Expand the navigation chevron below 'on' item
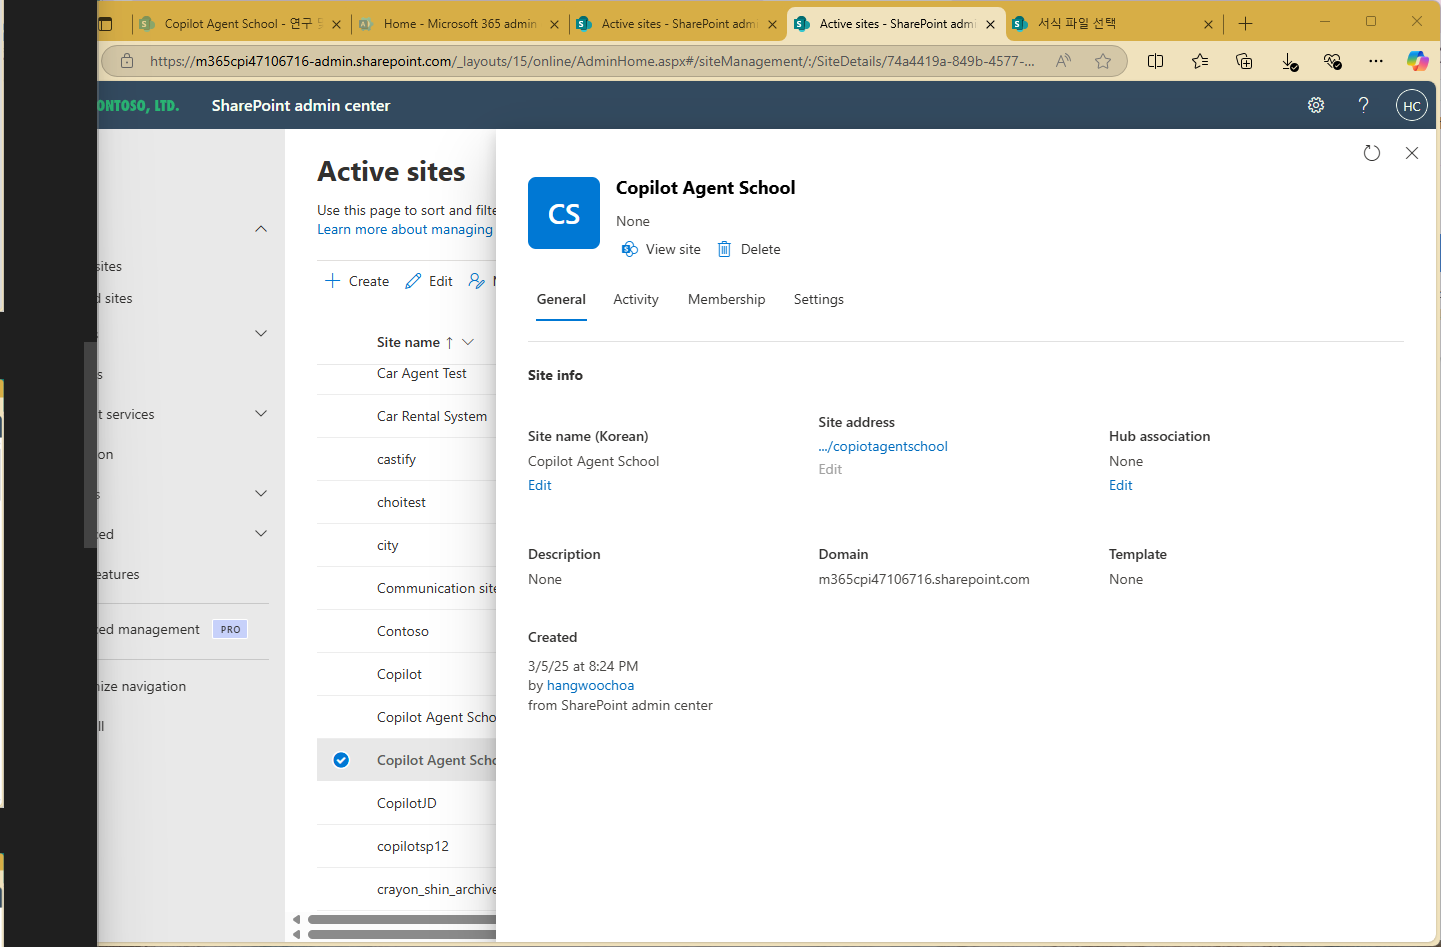1441x947 pixels. pyautogui.click(x=261, y=493)
